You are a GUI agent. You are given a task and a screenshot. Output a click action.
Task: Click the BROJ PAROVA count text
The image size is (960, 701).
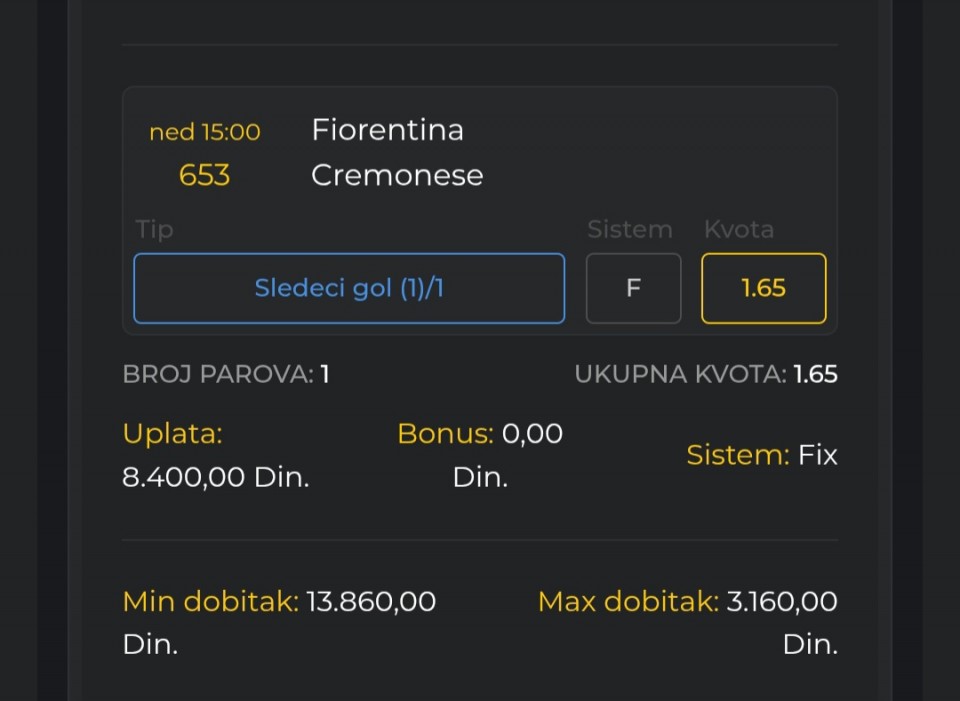point(226,375)
